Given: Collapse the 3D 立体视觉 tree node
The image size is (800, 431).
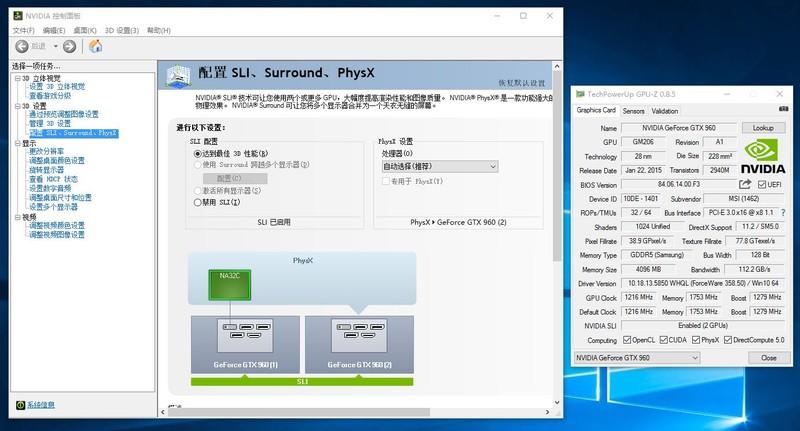Looking at the screenshot, I should (x=17, y=79).
